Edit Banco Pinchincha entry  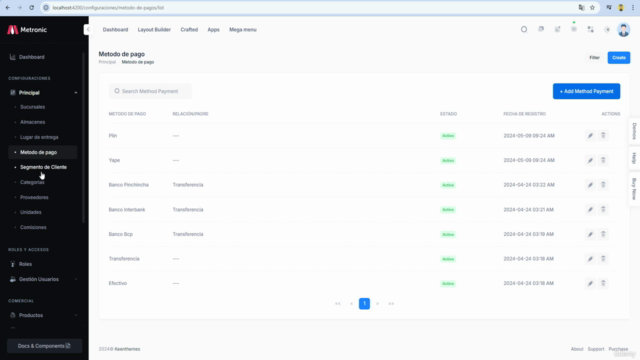pyautogui.click(x=590, y=185)
